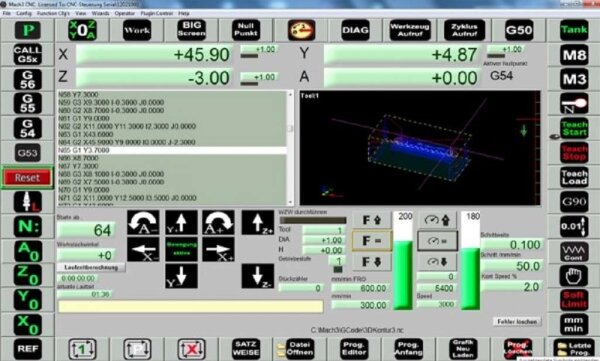Viewport: 600px width, 361px height.
Task: Open the Config menu
Action: pos(24,13)
